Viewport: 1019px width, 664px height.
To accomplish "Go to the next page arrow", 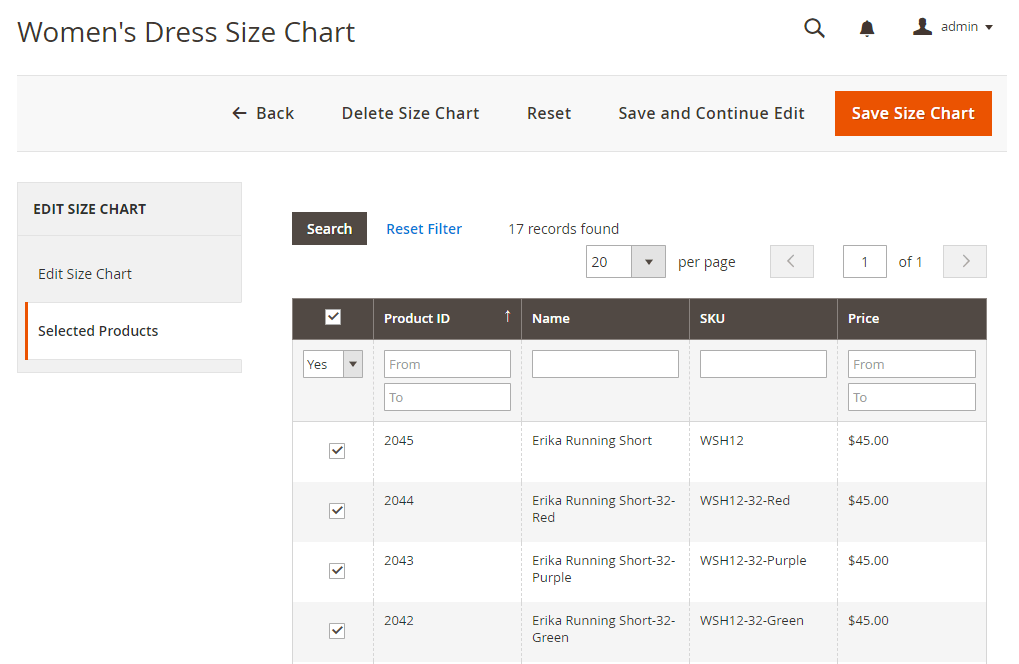I will 965,262.
